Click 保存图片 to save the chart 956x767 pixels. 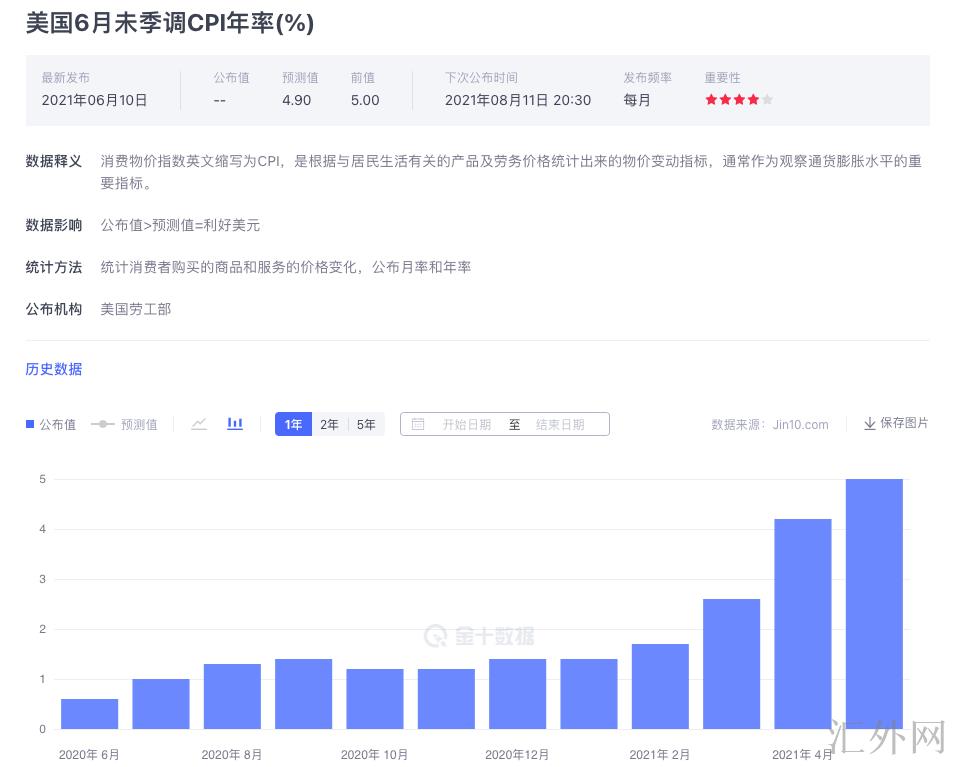(903, 424)
